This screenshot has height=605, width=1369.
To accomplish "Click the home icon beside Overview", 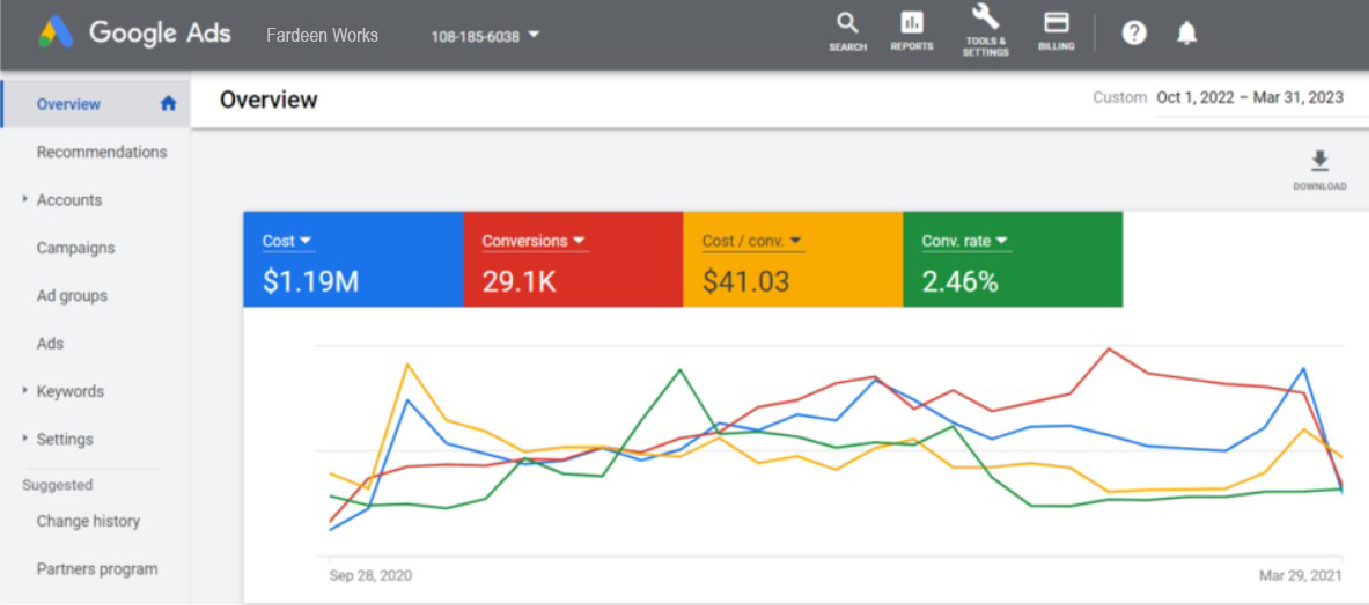I will [168, 104].
